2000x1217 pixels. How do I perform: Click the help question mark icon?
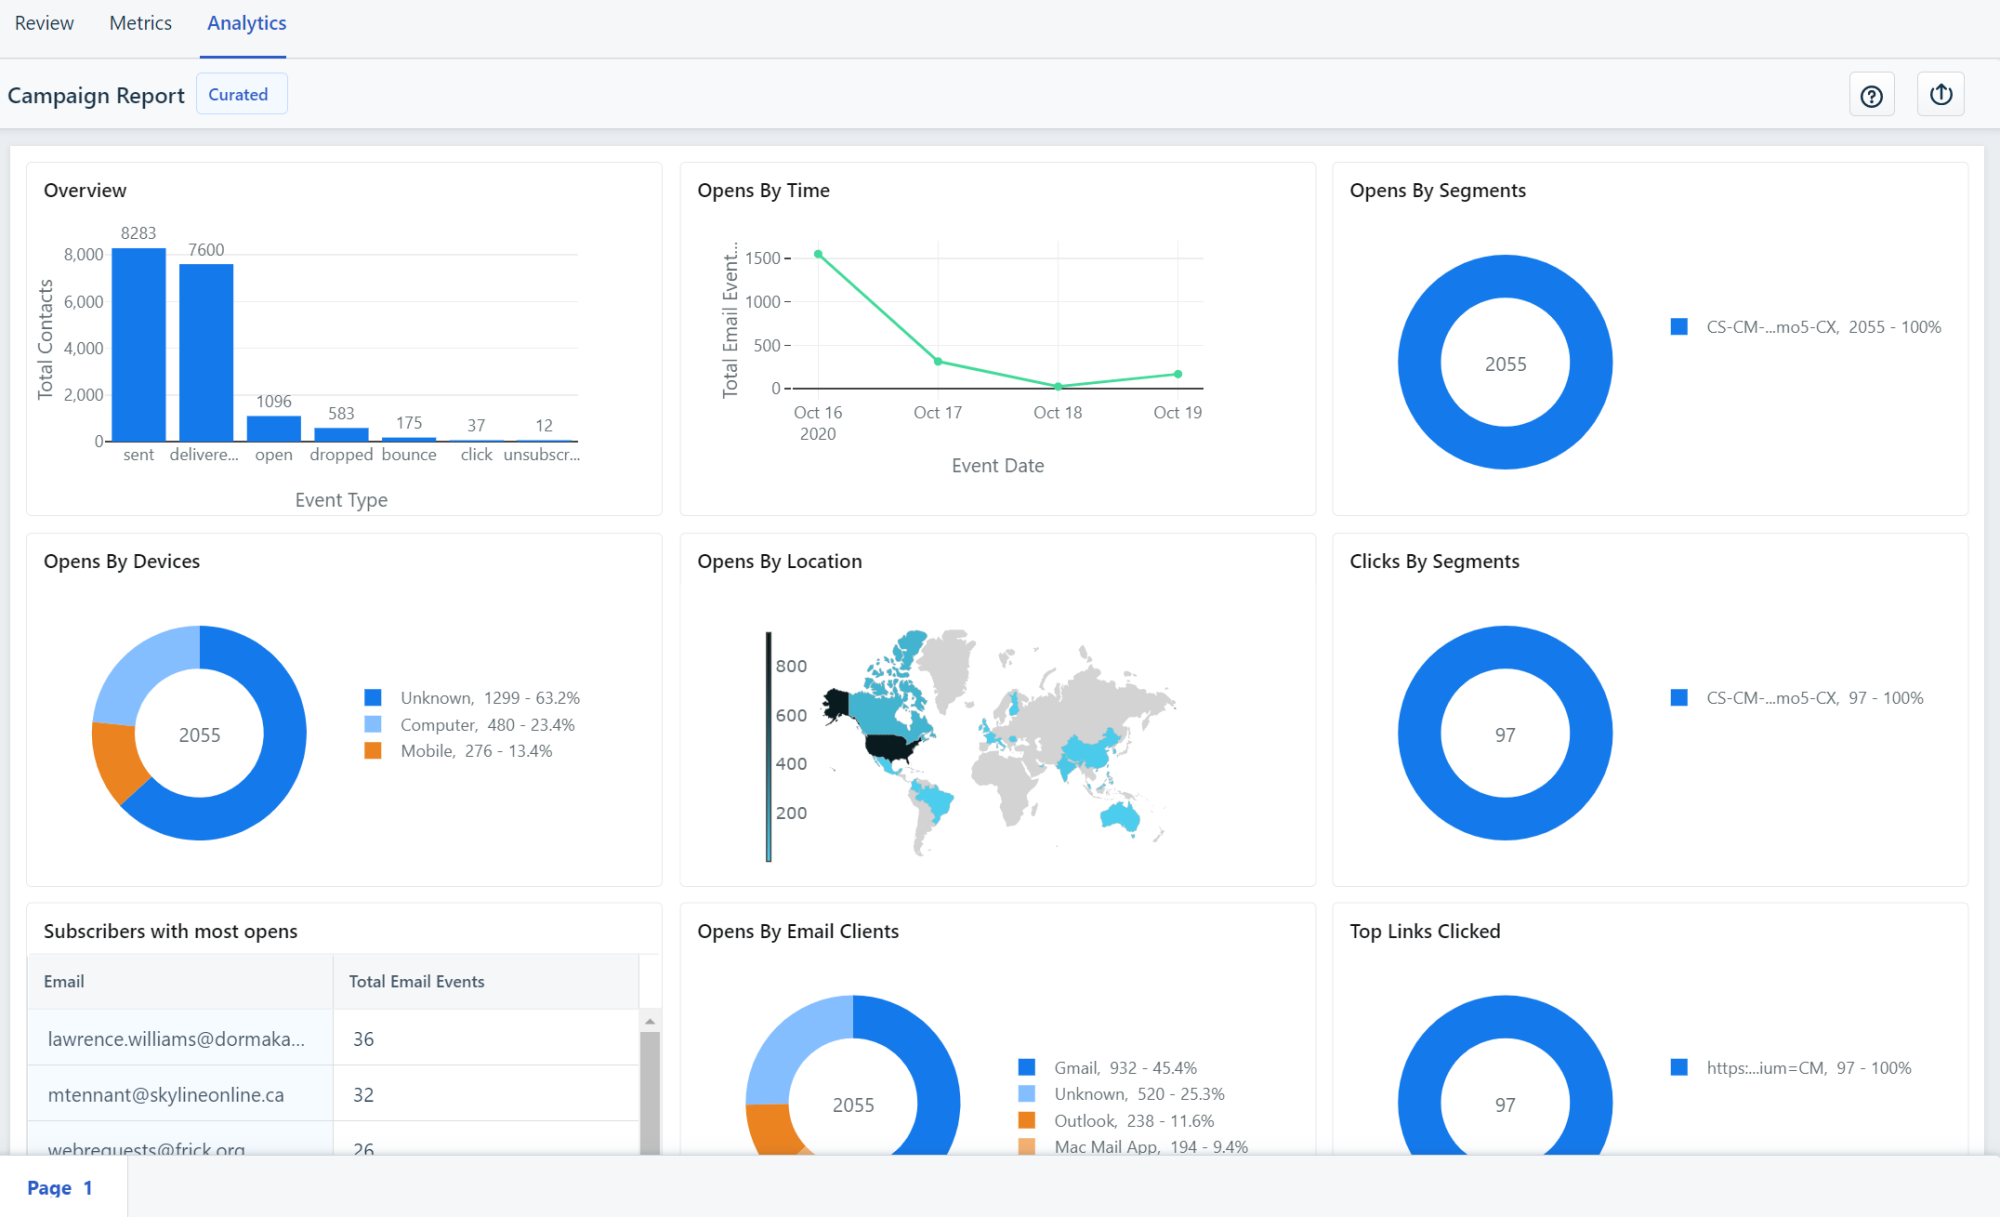point(1871,96)
